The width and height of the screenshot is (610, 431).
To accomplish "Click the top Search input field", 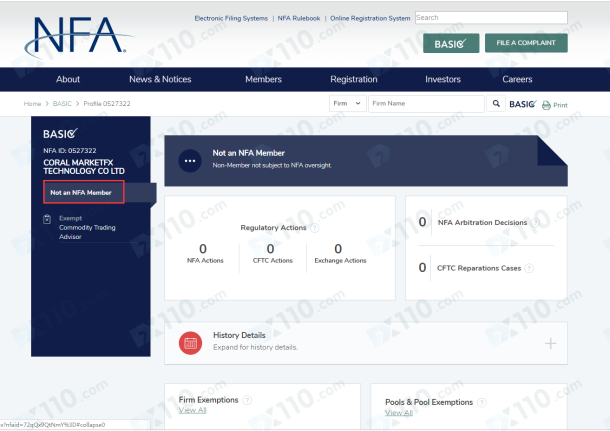I will point(491,18).
